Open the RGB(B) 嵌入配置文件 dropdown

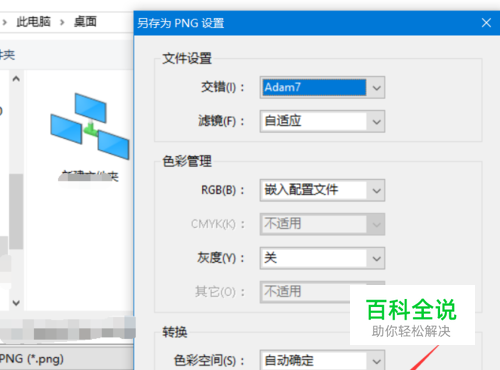coord(322,190)
